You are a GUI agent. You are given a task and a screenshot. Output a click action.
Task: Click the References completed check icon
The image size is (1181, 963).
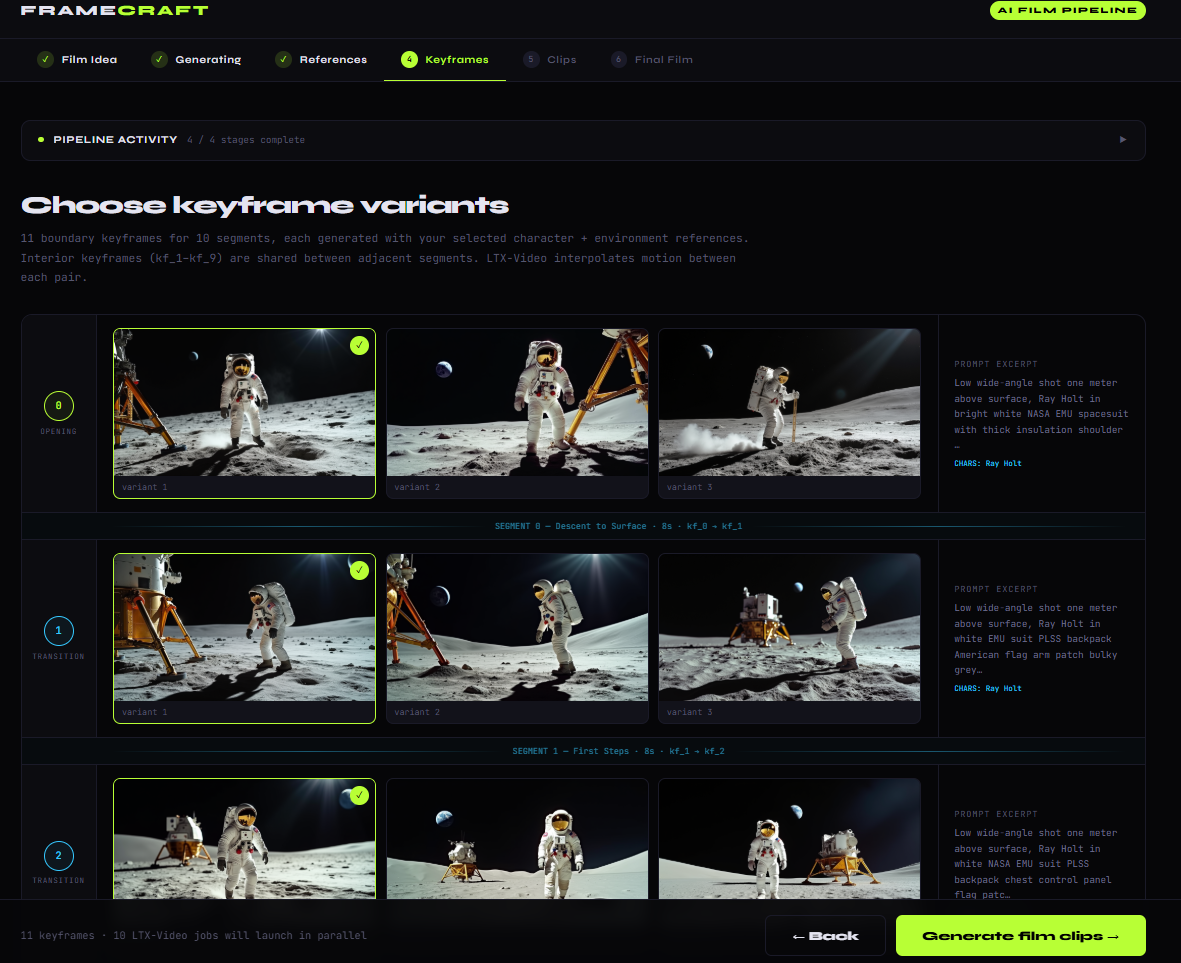click(x=283, y=59)
